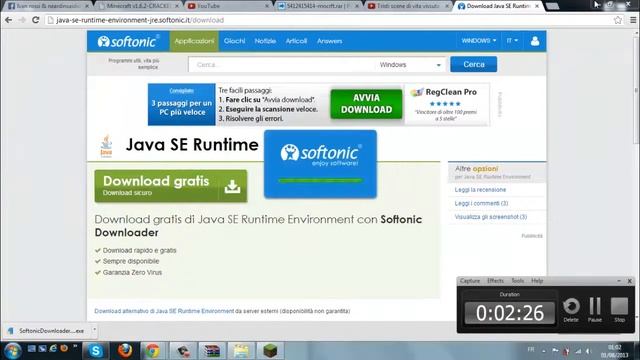Screen dimensions: 640x360
Task: Open the Giochi menu section
Action: pyautogui.click(x=234, y=41)
